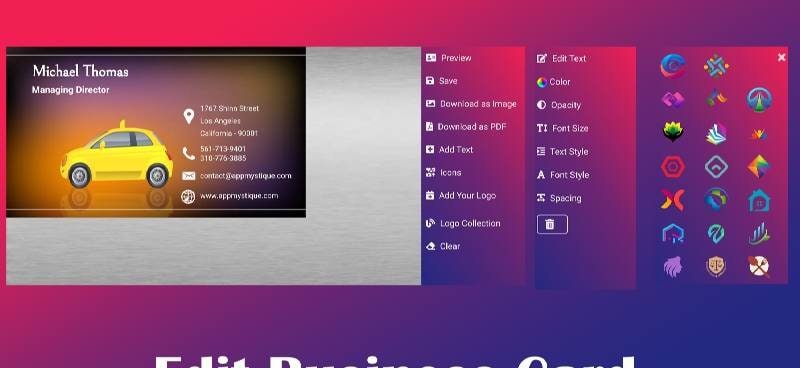
Task: Select the phone number '561-713-9401'
Action: pyautogui.click(x=223, y=149)
